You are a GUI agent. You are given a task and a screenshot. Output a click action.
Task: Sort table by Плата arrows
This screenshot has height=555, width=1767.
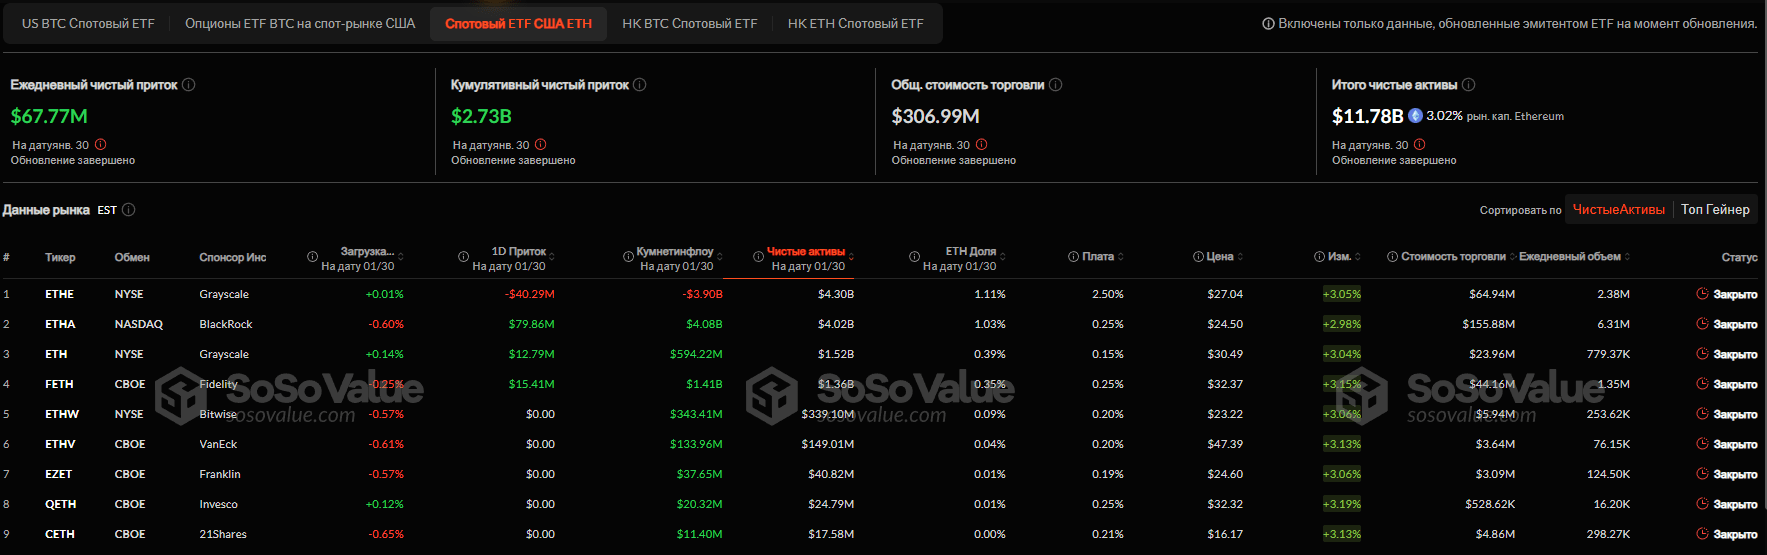pyautogui.click(x=1121, y=257)
